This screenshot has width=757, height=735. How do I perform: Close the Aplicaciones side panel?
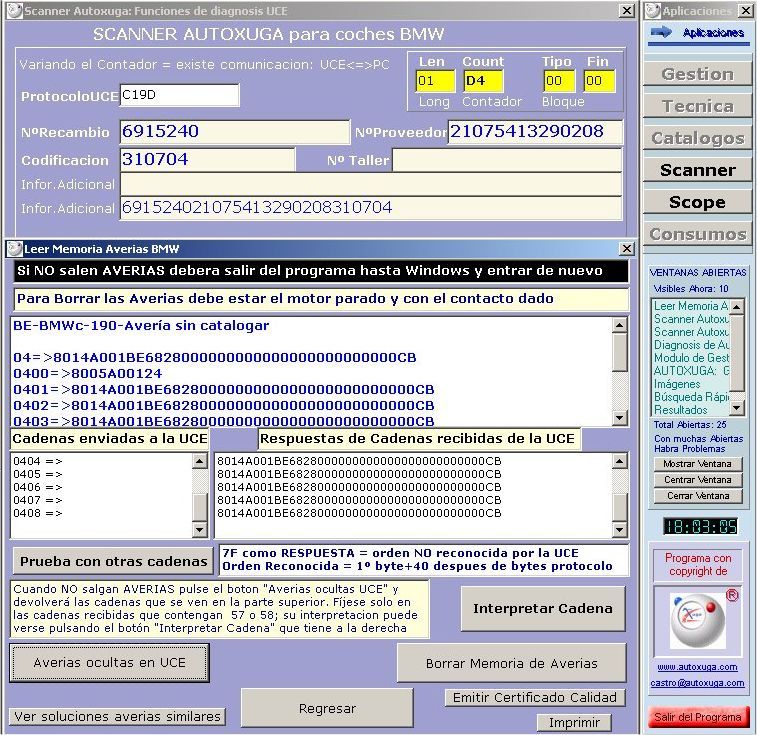click(x=746, y=11)
